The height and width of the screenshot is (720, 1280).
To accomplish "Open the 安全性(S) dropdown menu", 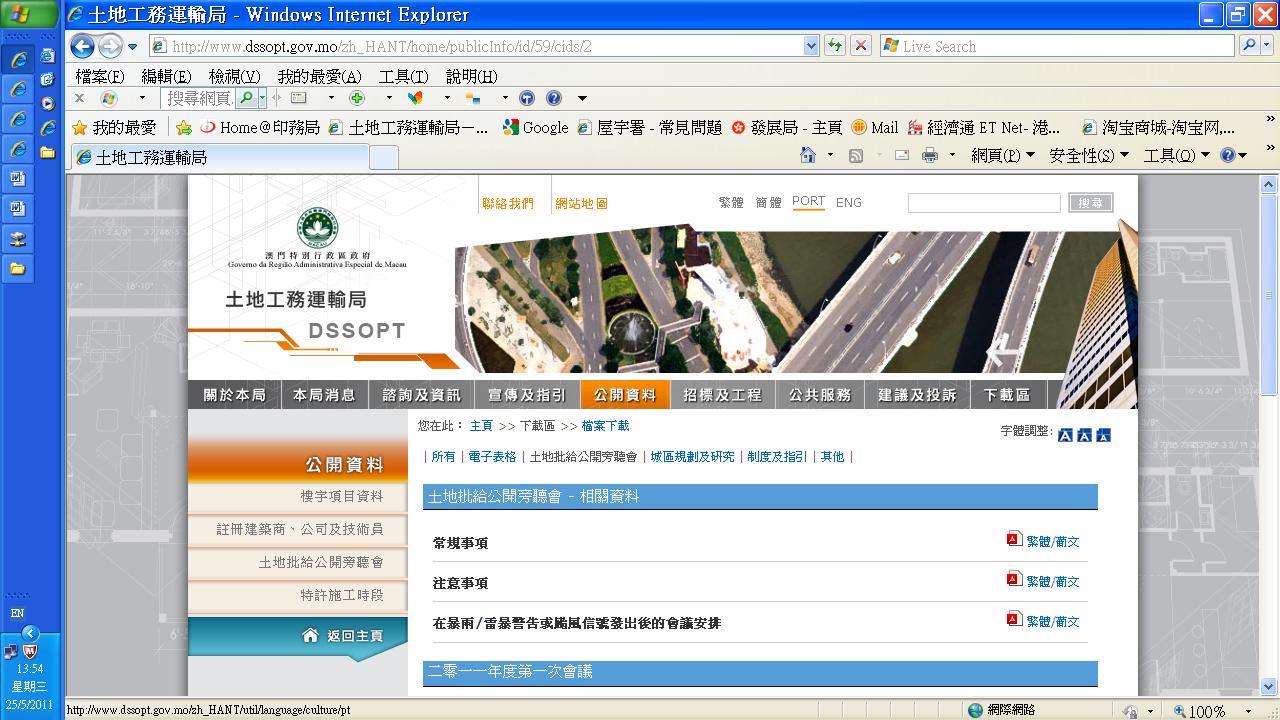I will point(1088,155).
